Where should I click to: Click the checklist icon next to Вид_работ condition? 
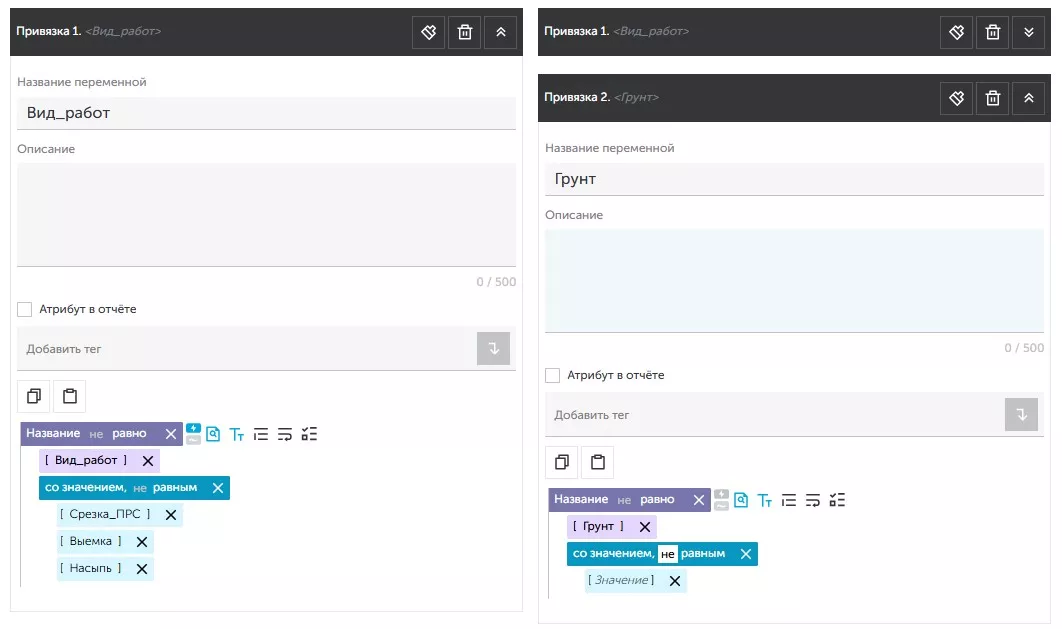(x=309, y=434)
